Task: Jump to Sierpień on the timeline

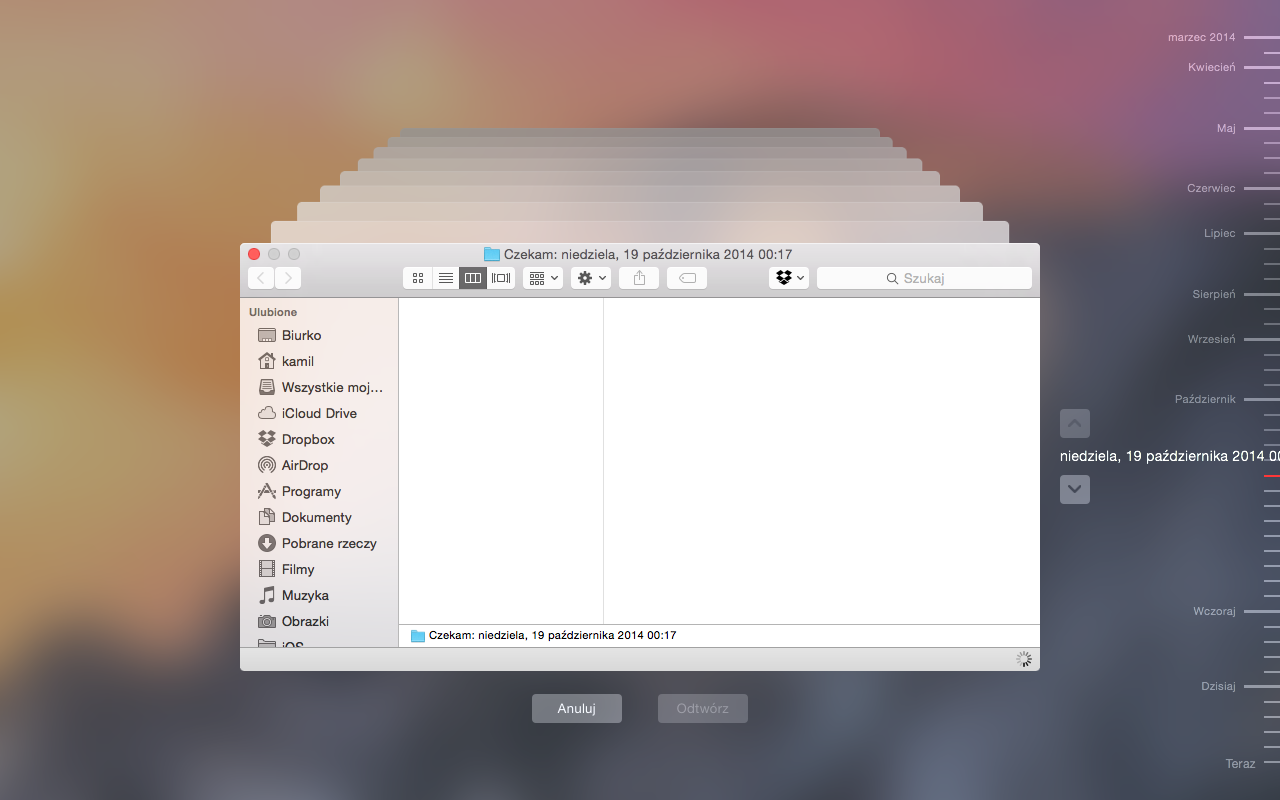Action: coord(1214,294)
